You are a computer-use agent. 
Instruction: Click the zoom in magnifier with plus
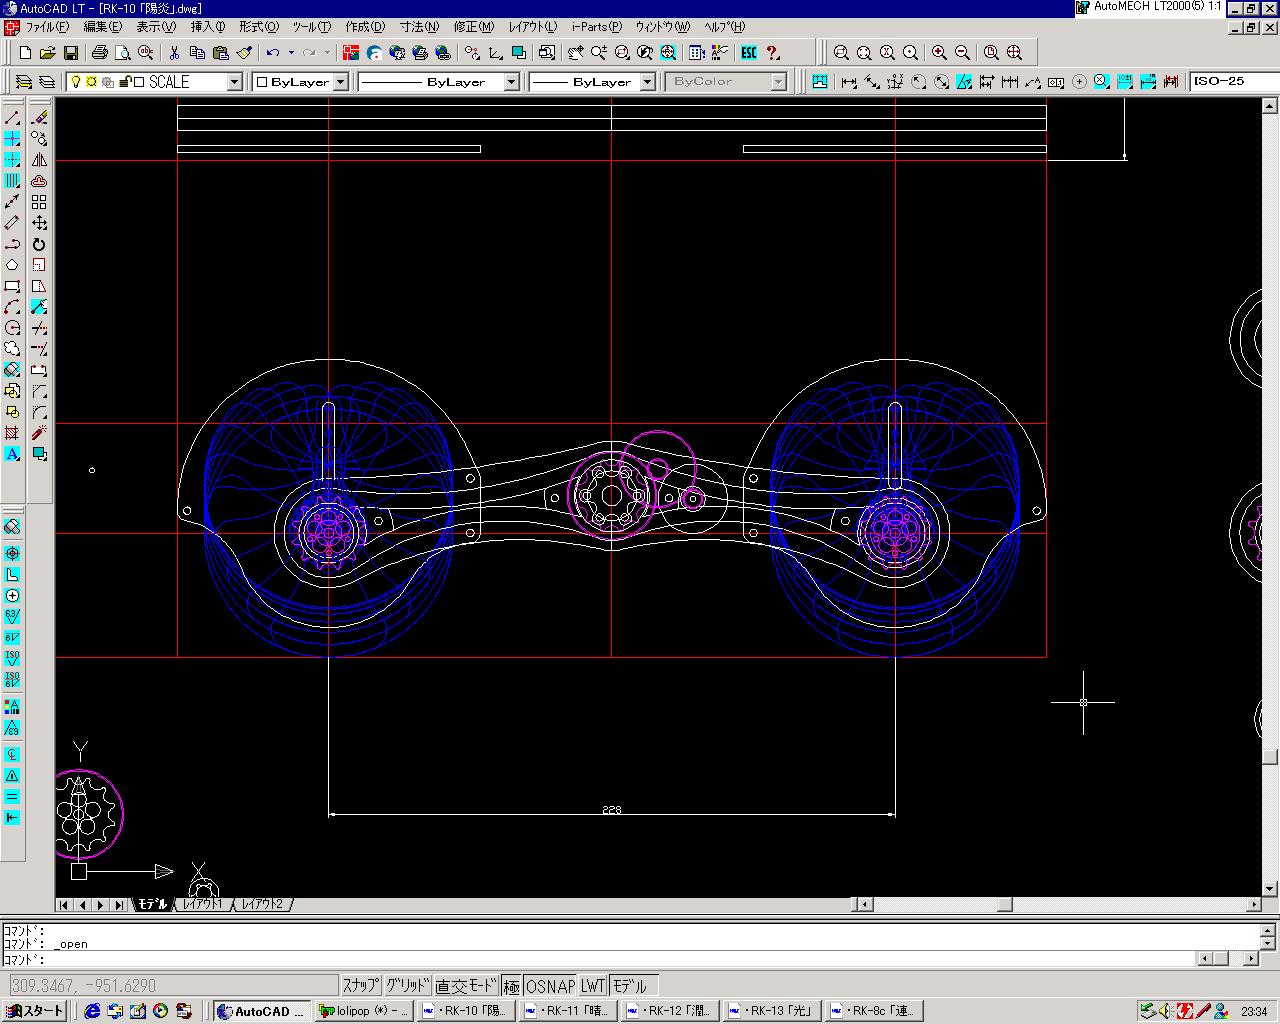[x=939, y=53]
